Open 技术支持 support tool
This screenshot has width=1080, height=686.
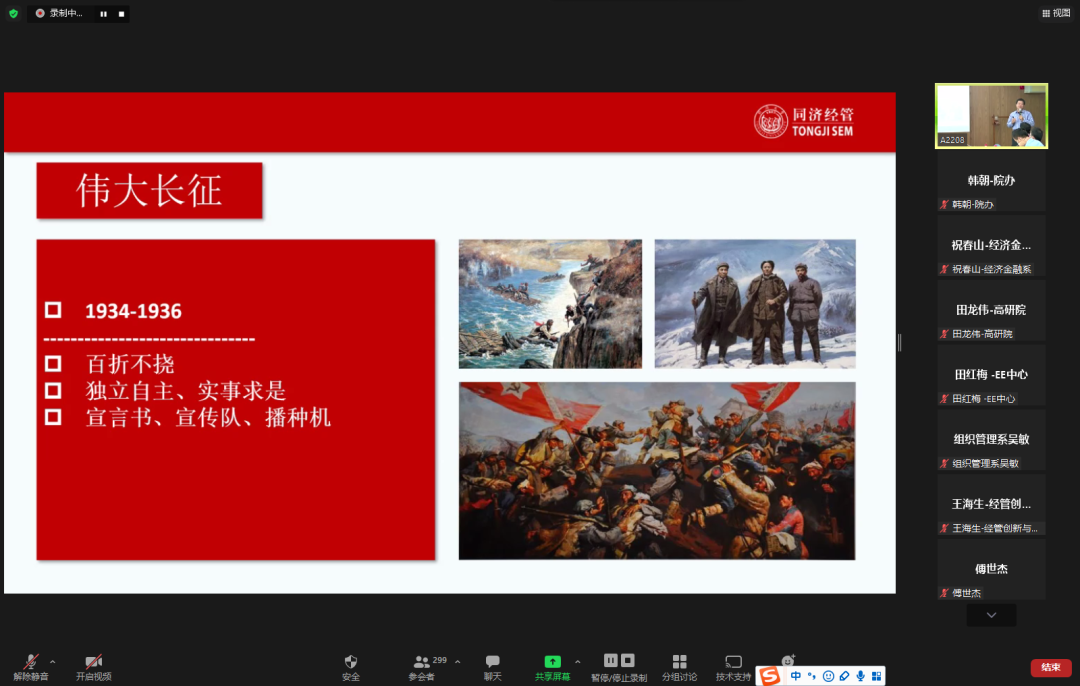tap(733, 667)
